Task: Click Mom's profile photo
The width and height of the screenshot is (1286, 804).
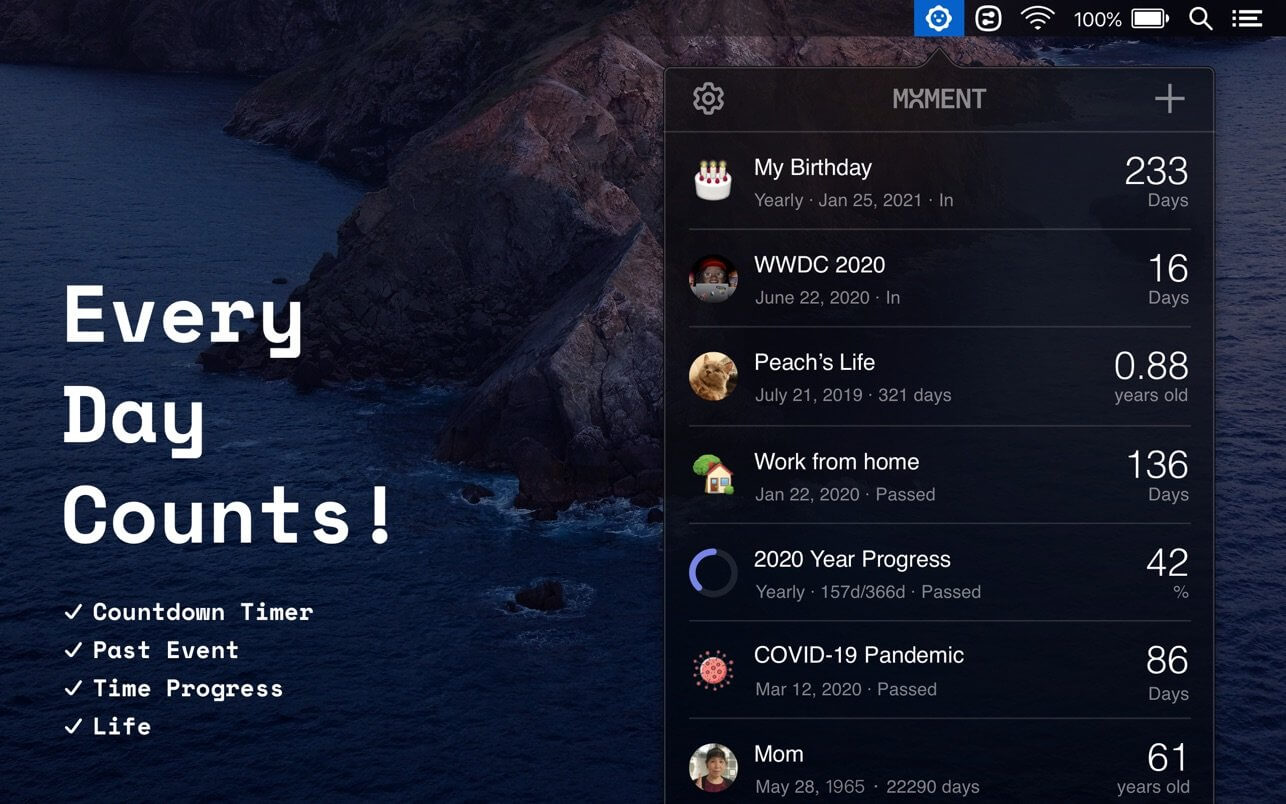Action: pos(713,767)
